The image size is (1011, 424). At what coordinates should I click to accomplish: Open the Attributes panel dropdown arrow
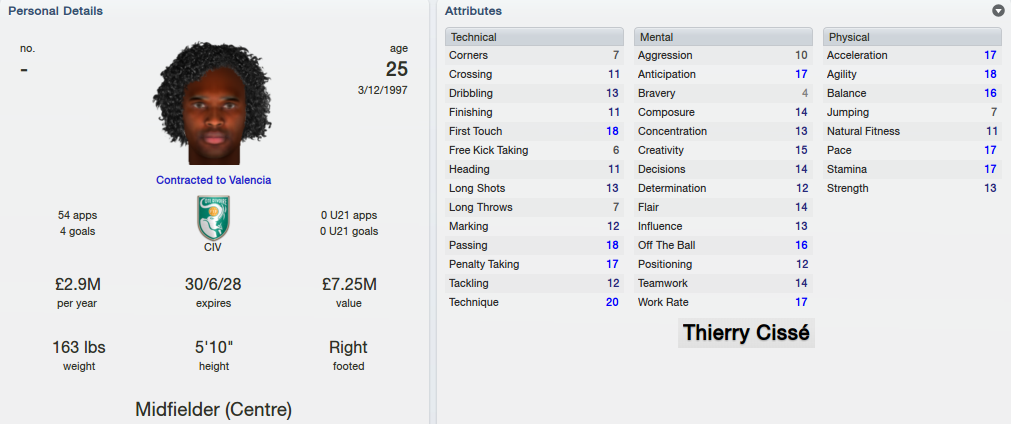[998, 11]
